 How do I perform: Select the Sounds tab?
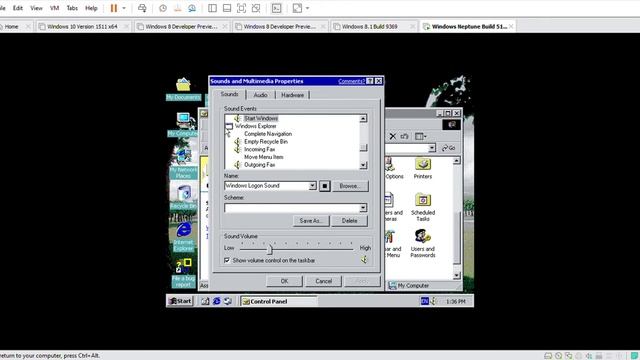coord(229,94)
